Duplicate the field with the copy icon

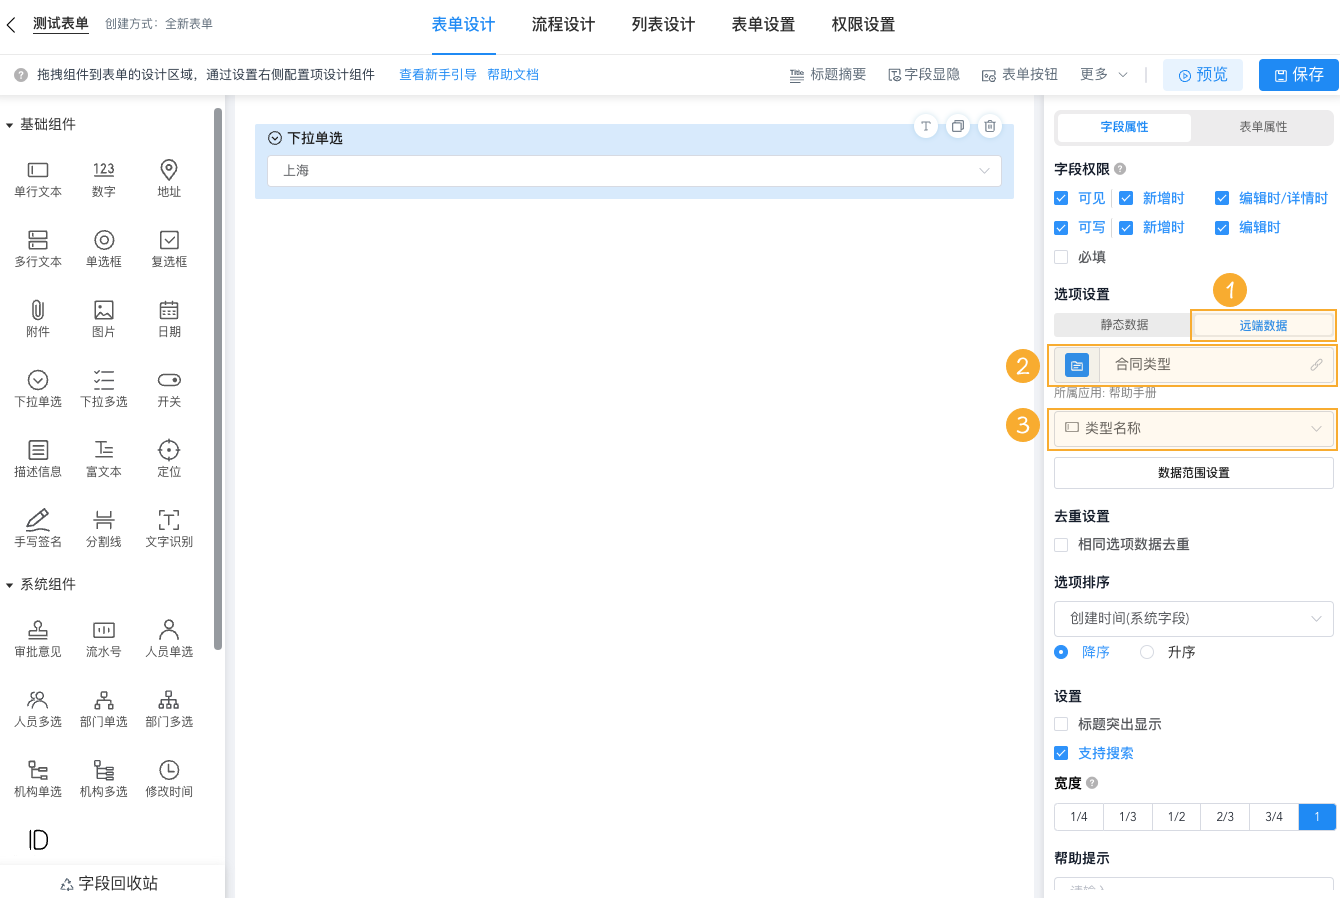[957, 126]
